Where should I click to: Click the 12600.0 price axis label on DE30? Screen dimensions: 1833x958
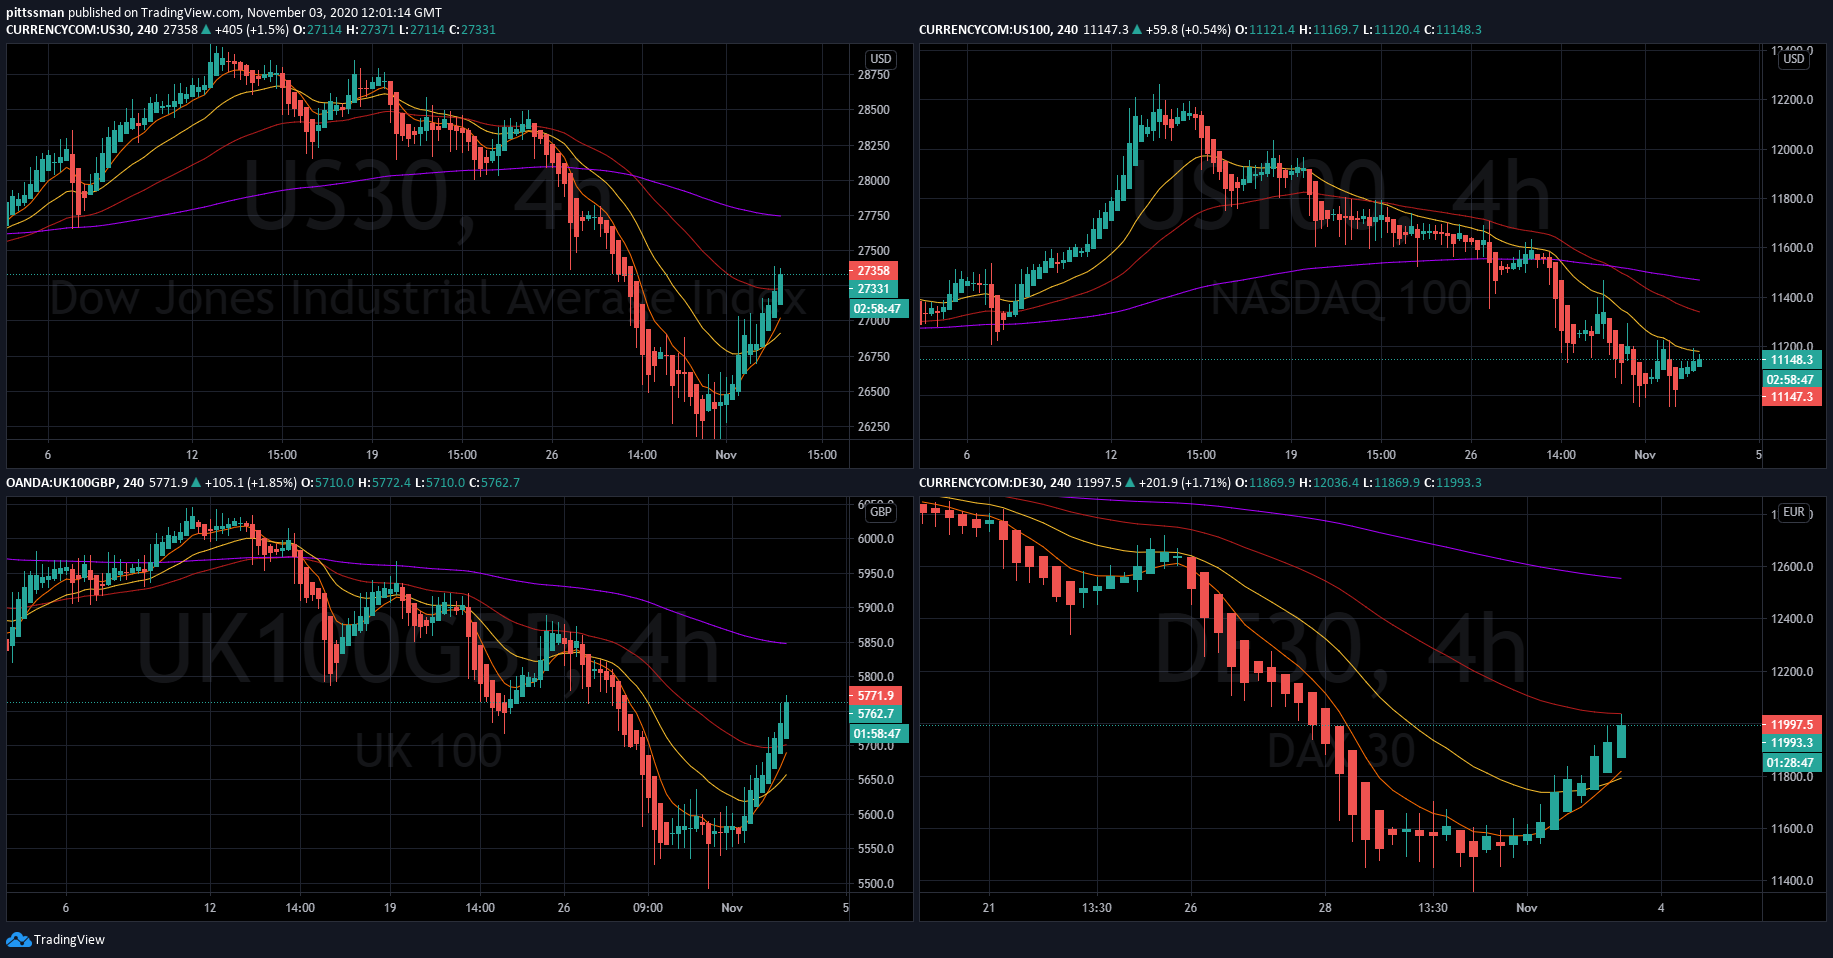coord(1792,567)
